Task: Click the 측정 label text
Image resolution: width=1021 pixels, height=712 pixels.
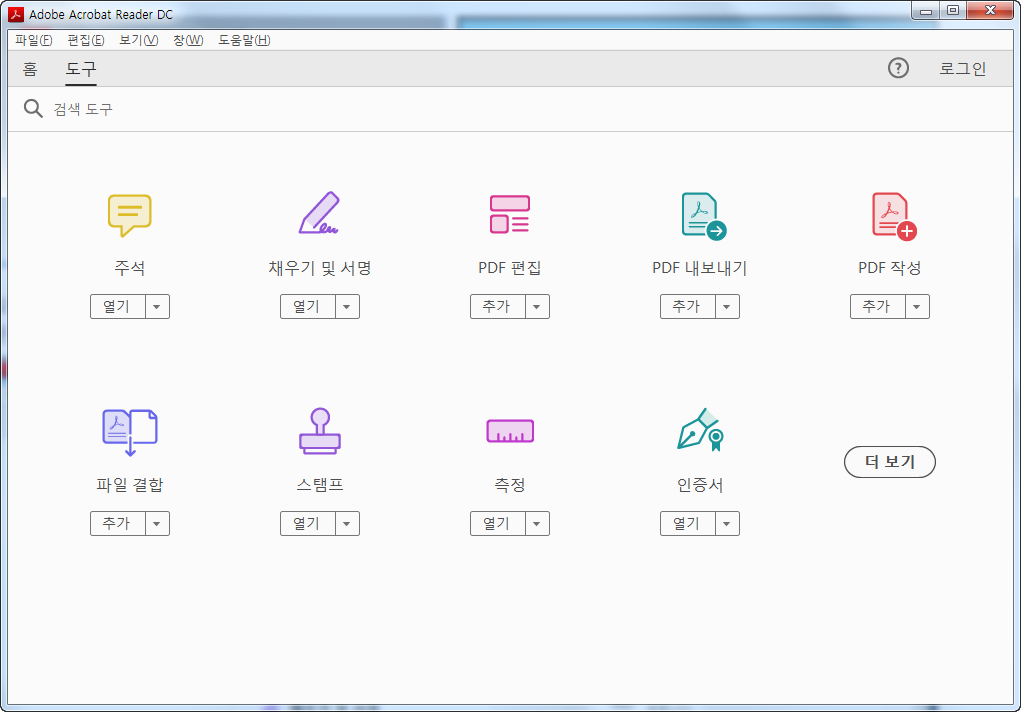Action: 510,485
